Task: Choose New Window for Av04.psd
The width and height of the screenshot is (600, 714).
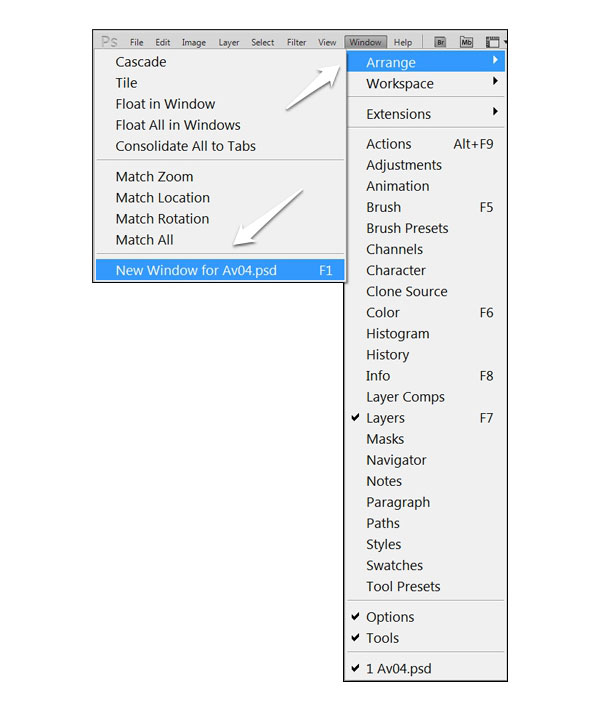Action: click(x=220, y=270)
